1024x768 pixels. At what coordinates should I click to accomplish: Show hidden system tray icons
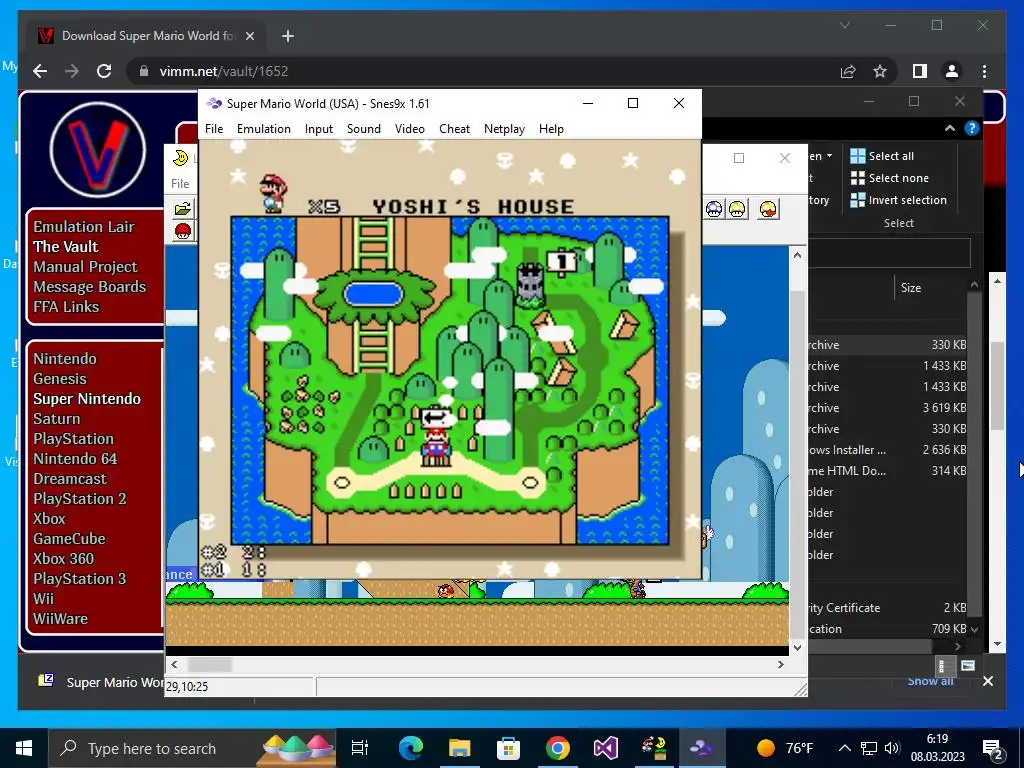(844, 748)
